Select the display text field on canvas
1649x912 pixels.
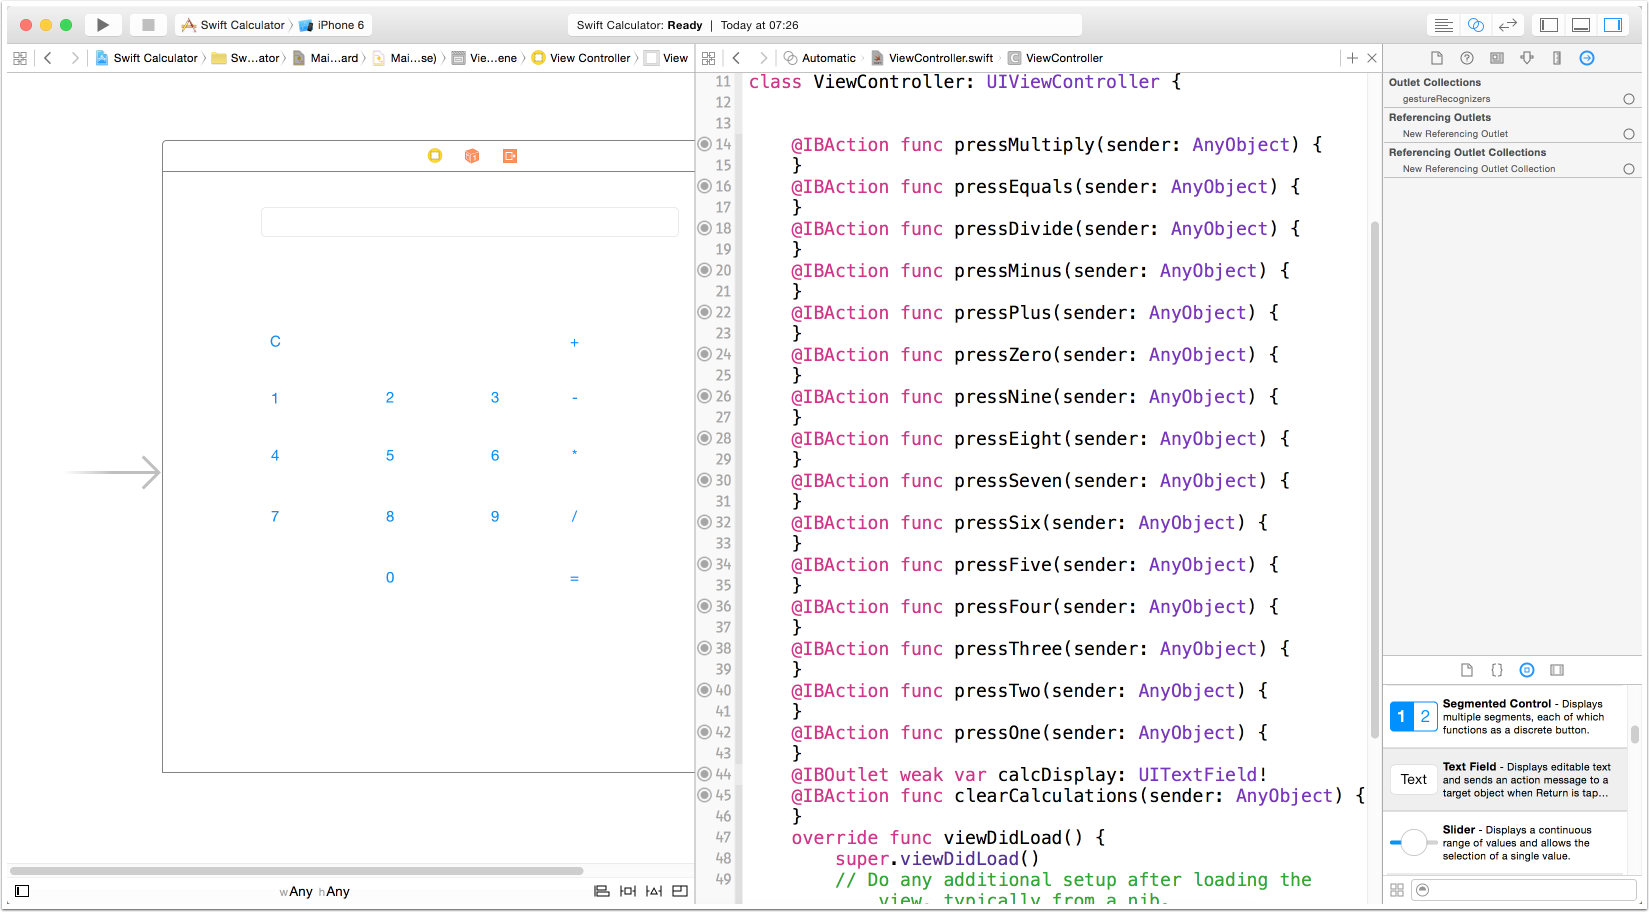click(x=470, y=222)
